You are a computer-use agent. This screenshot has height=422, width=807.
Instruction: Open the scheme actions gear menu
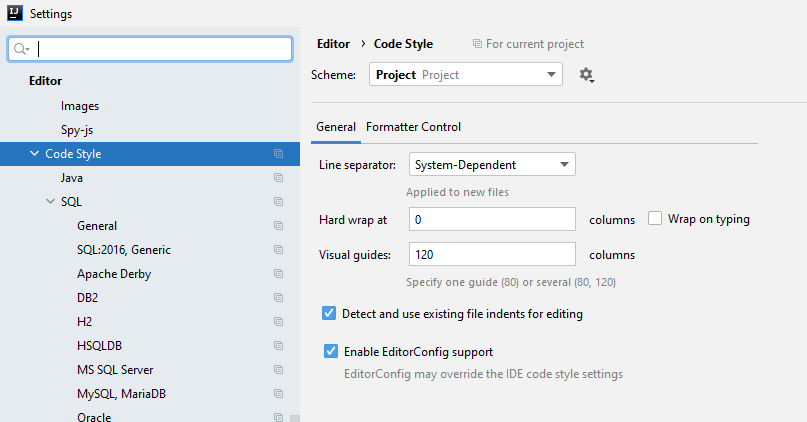pyautogui.click(x=586, y=75)
